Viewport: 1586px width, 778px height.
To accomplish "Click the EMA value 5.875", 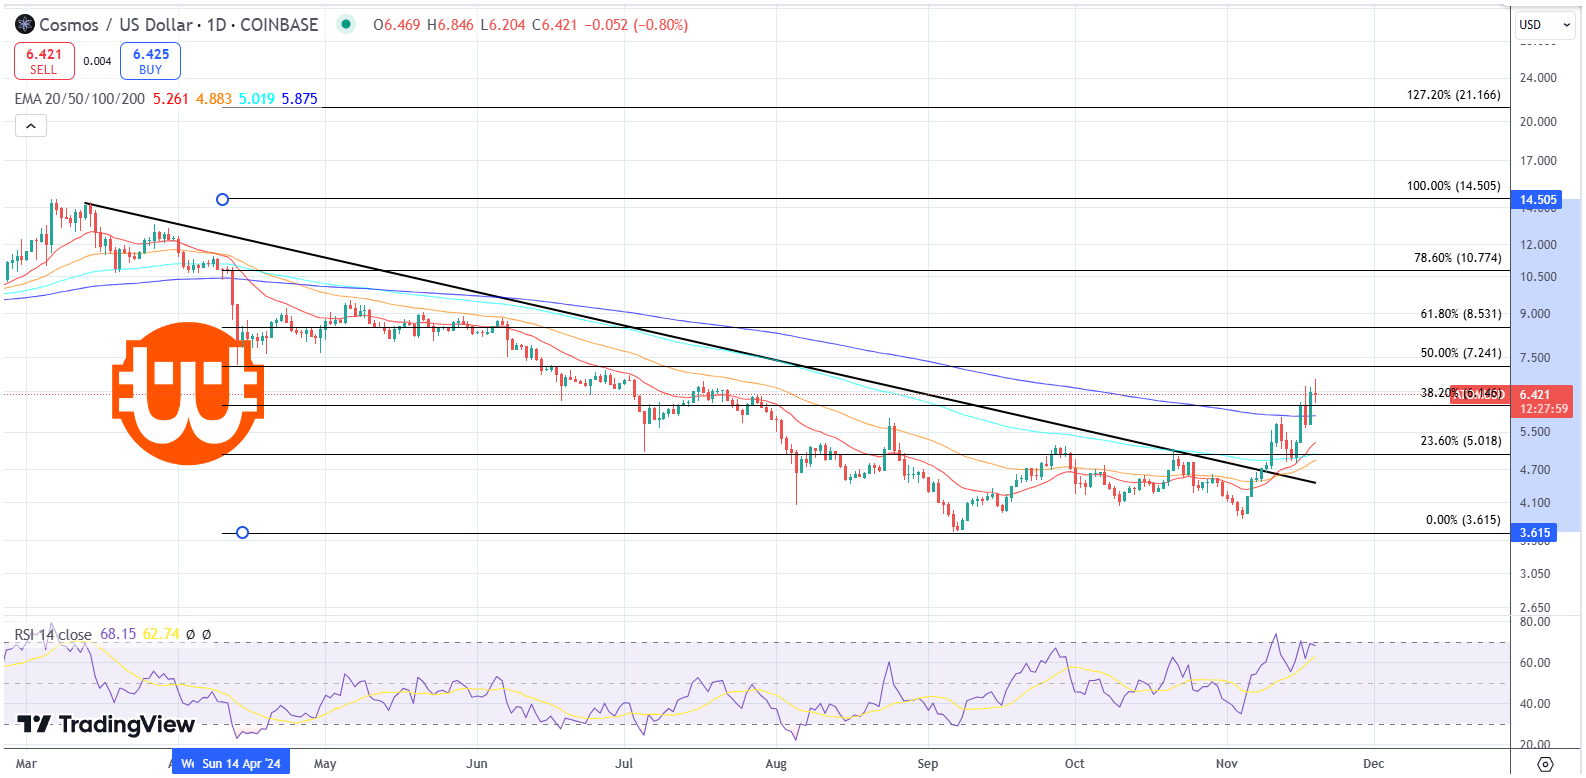I will (300, 99).
